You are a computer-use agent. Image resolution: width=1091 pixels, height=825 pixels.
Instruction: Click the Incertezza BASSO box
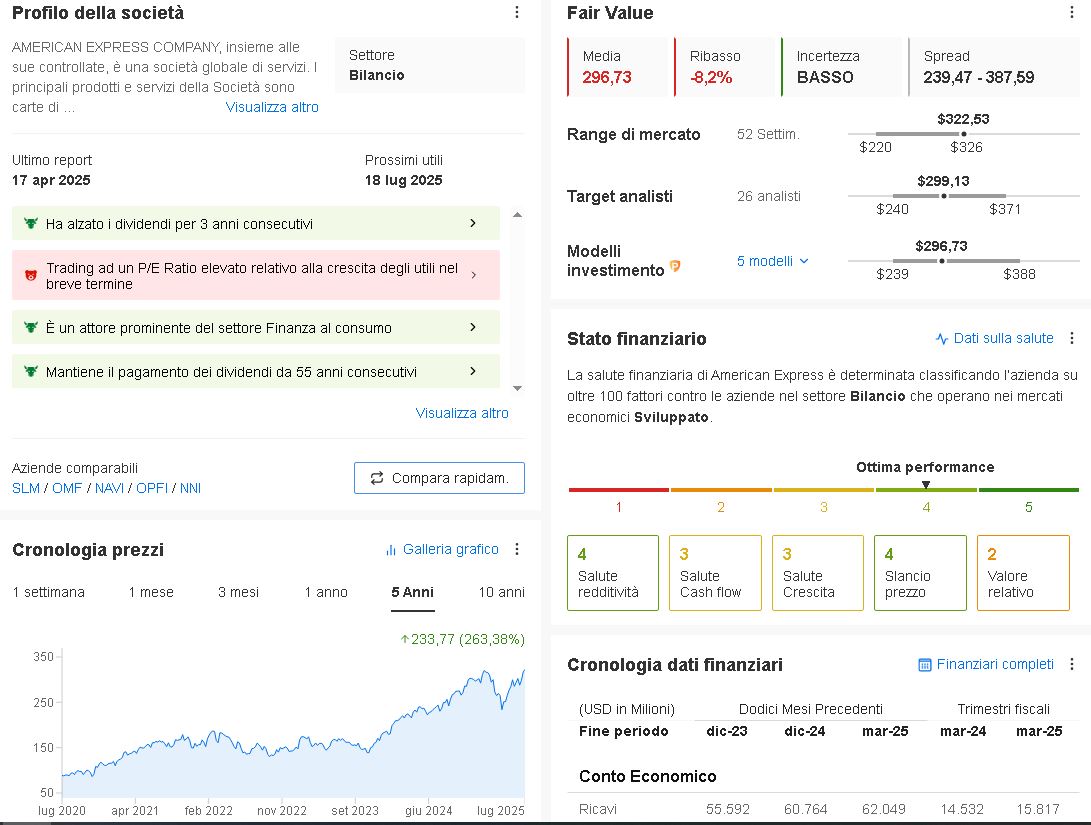click(841, 67)
